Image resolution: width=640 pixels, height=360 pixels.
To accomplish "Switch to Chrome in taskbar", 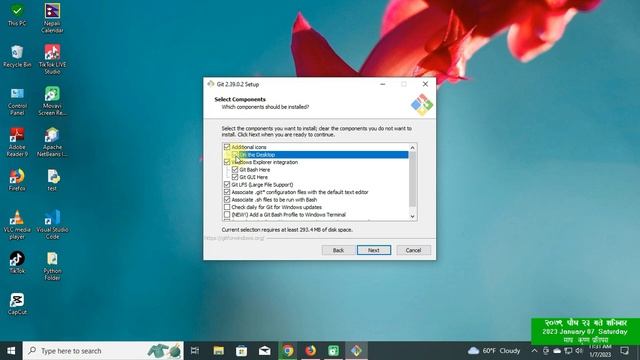I will [x=288, y=351].
